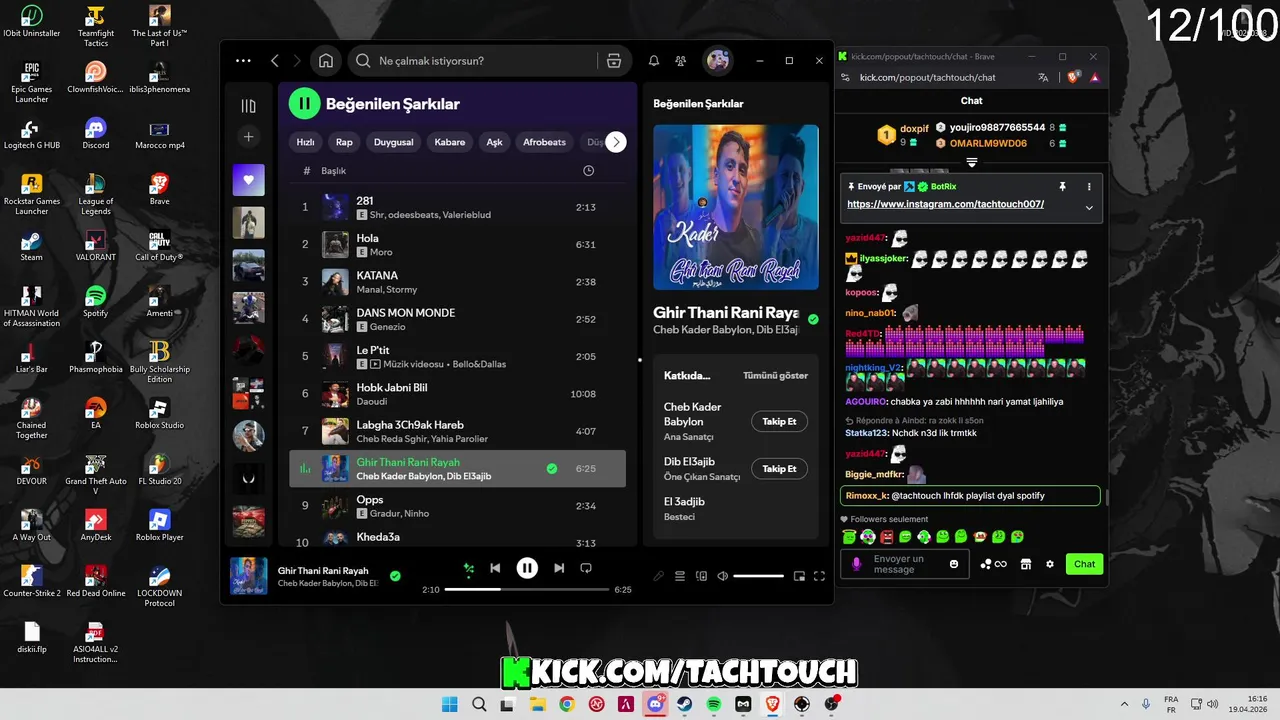Click Tümünü göster in credits section
The image size is (1280, 720).
[x=775, y=376]
